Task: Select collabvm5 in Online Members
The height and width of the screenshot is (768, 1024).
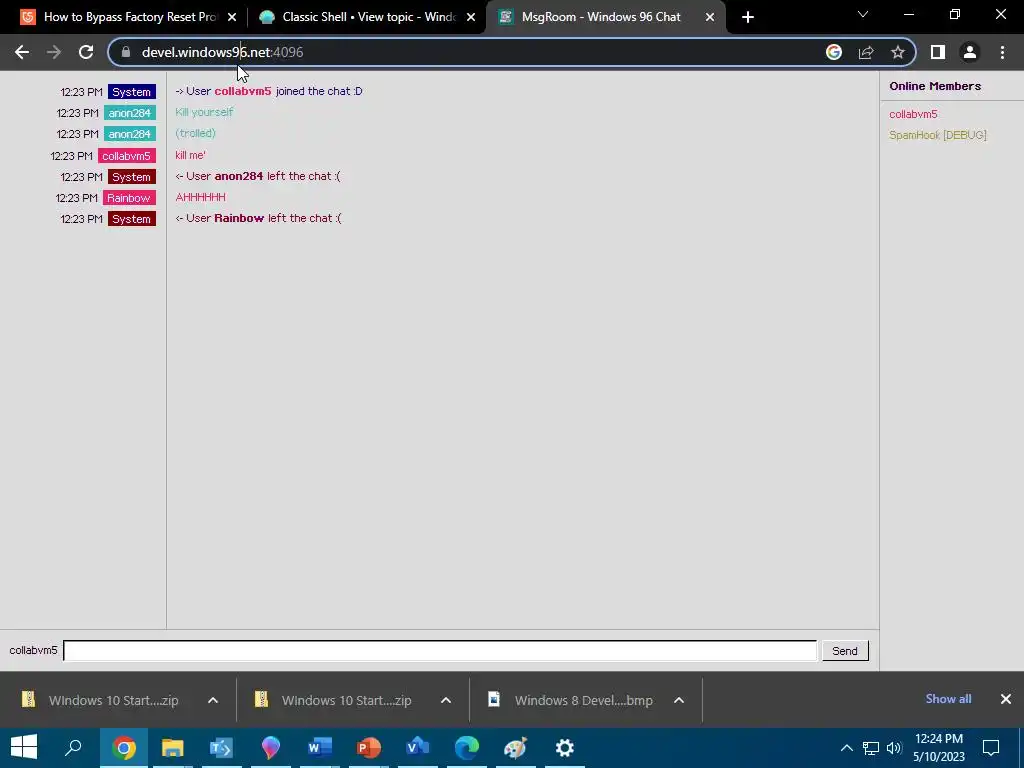Action: tap(913, 114)
